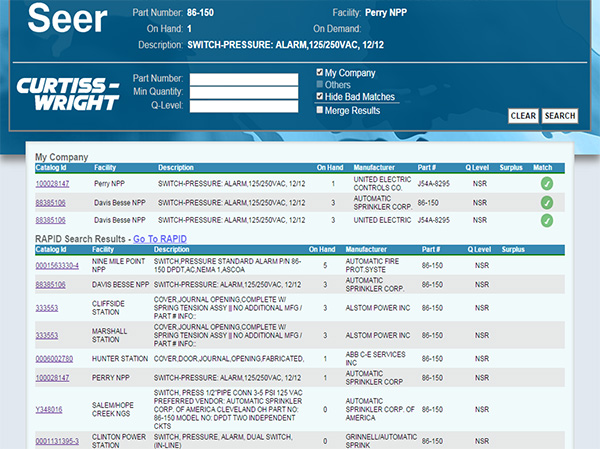Open catalog 88385106 in the UNITED ELECTRIC Davis Besse row
Viewport: 600px width, 449px height.
[51, 220]
